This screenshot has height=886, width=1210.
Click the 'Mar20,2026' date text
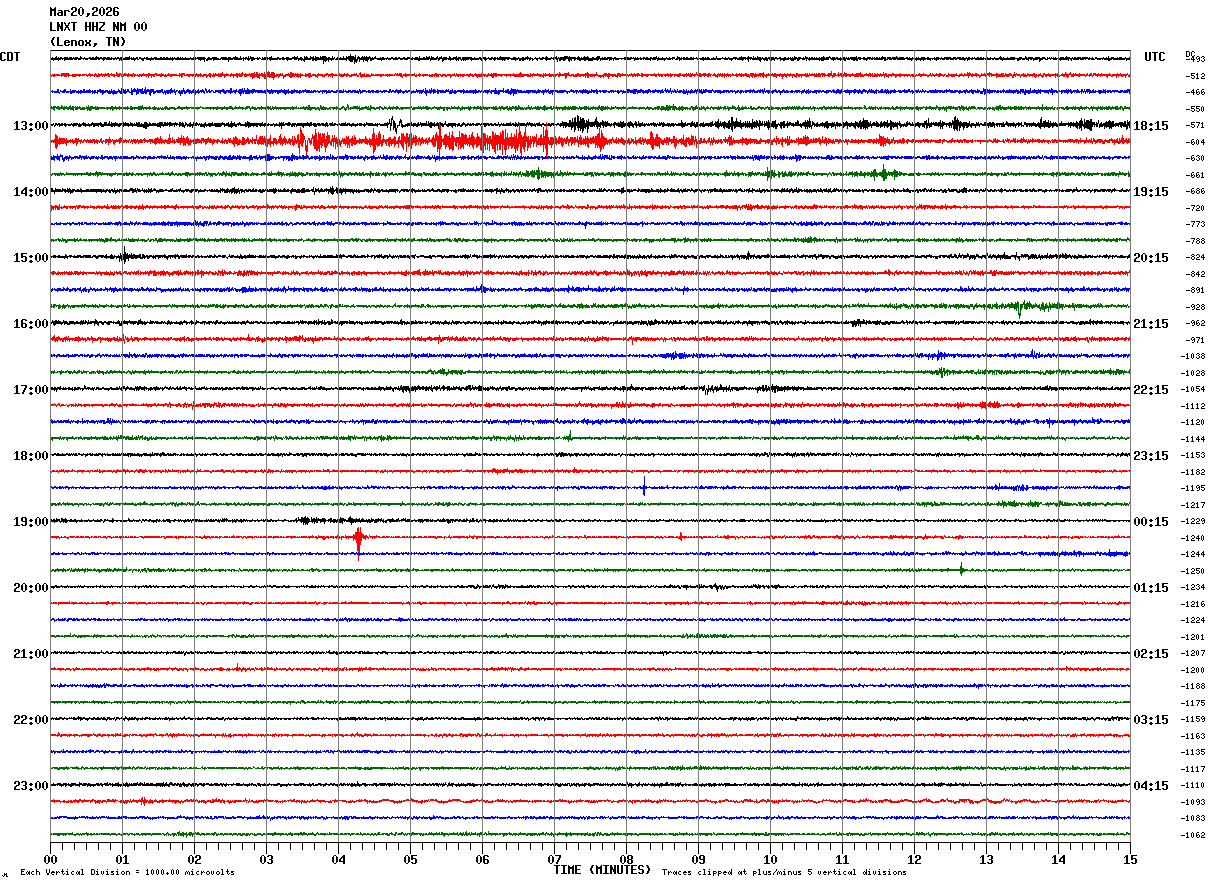84,12
